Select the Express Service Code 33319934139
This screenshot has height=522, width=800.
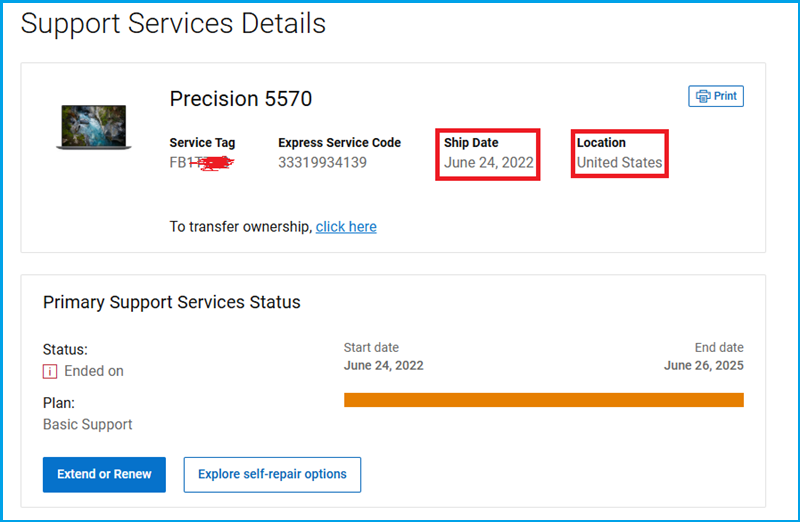tap(322, 163)
